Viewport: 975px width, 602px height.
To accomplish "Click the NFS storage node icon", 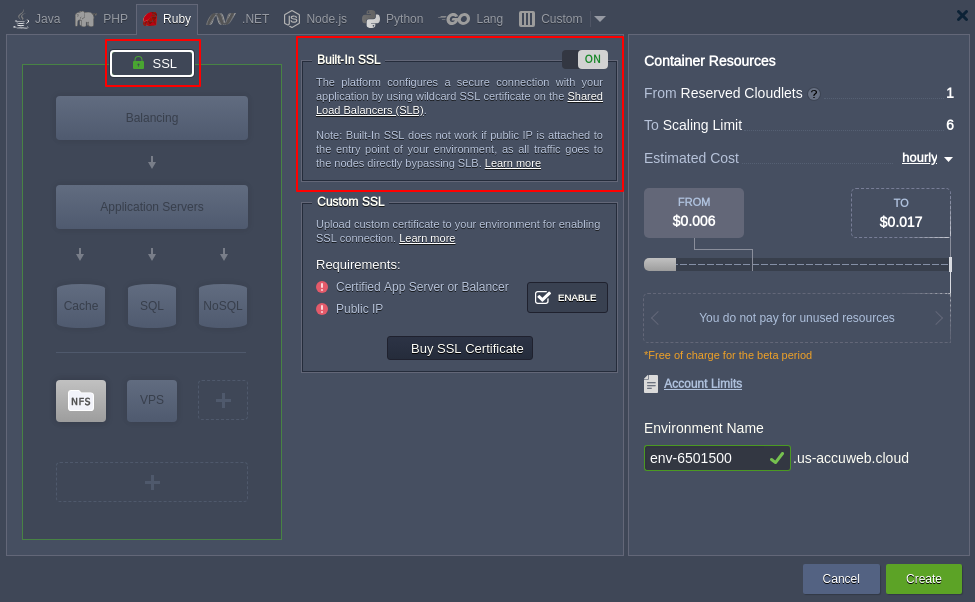I will (x=81, y=401).
